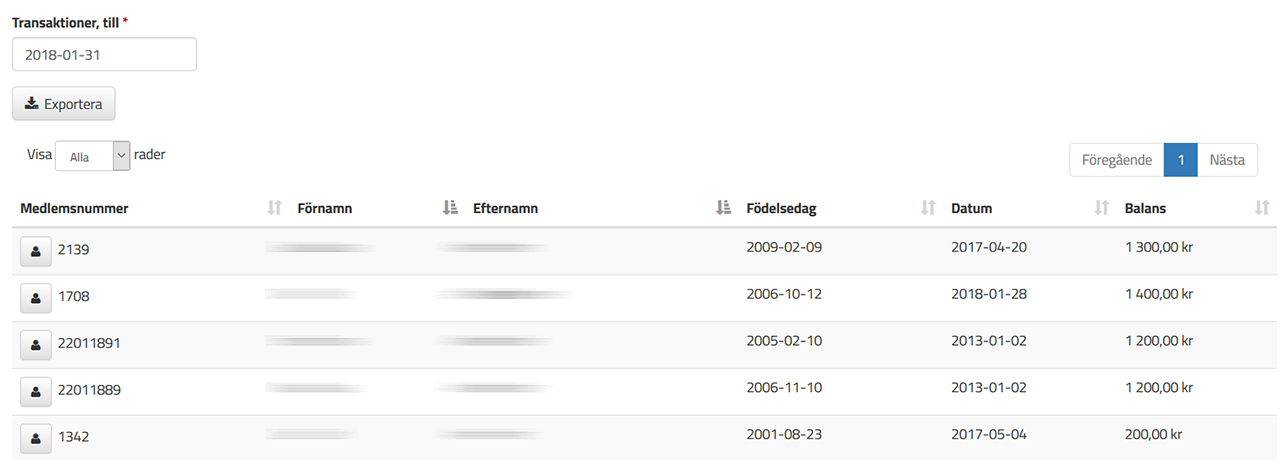Open member profile icon for 22011889
Viewport: 1280px width, 460px height.
36,390
